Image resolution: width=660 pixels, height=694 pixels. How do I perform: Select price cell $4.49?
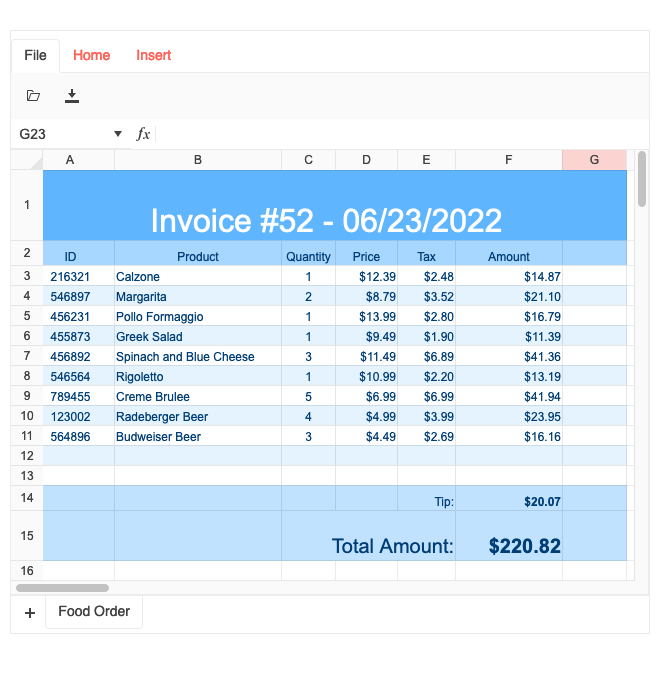367,436
